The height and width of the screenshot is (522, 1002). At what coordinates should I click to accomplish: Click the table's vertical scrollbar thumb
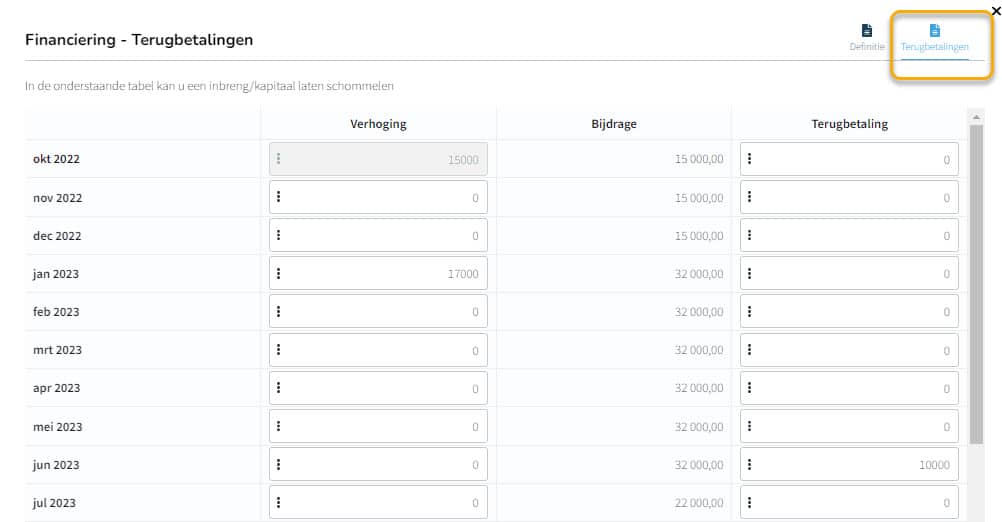click(976, 284)
